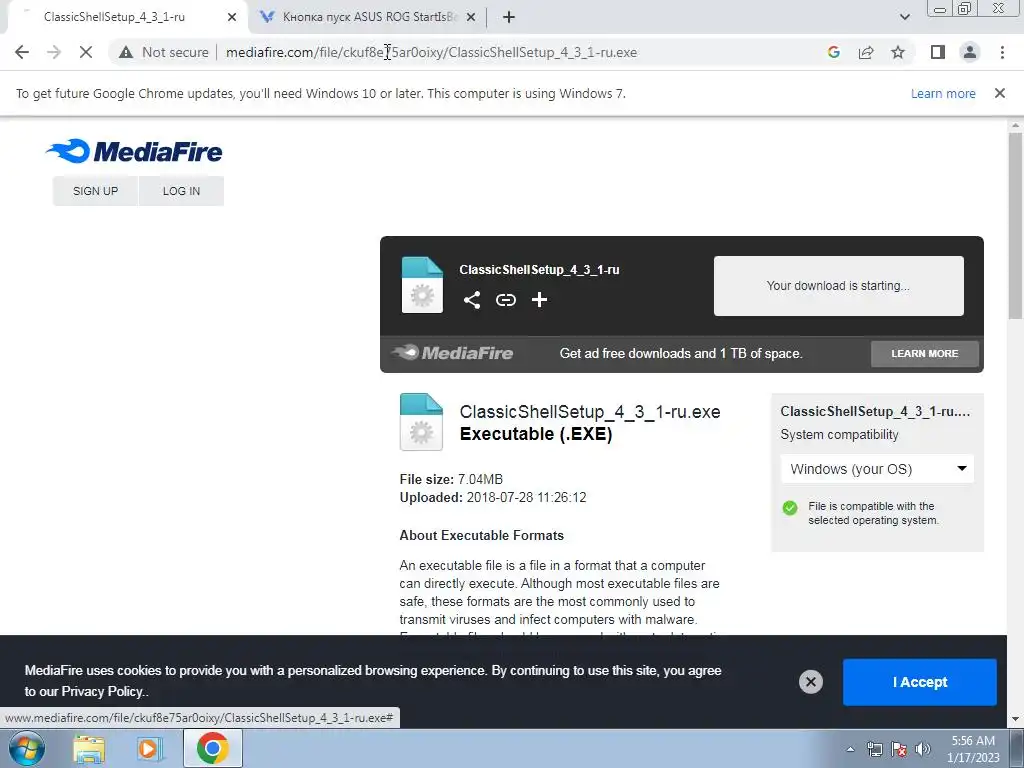
Task: Switch to the ASUS ROG StartIsBack tab
Action: pos(369,18)
